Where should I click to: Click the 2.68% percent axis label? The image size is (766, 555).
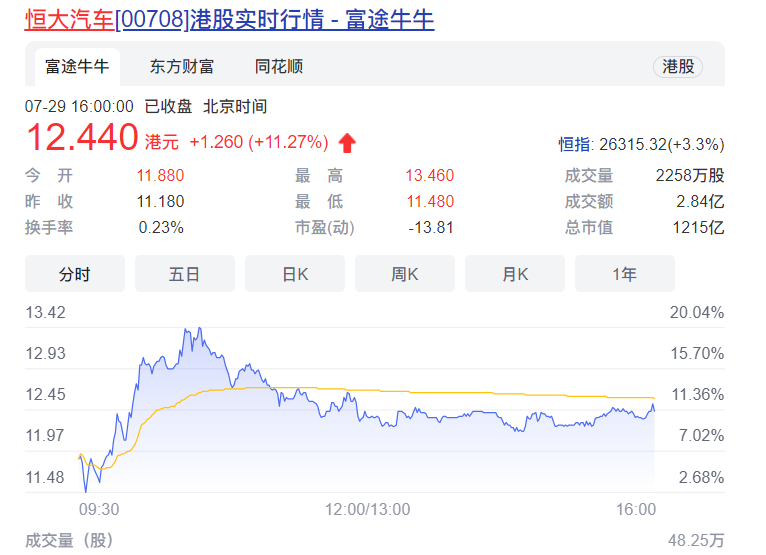701,477
